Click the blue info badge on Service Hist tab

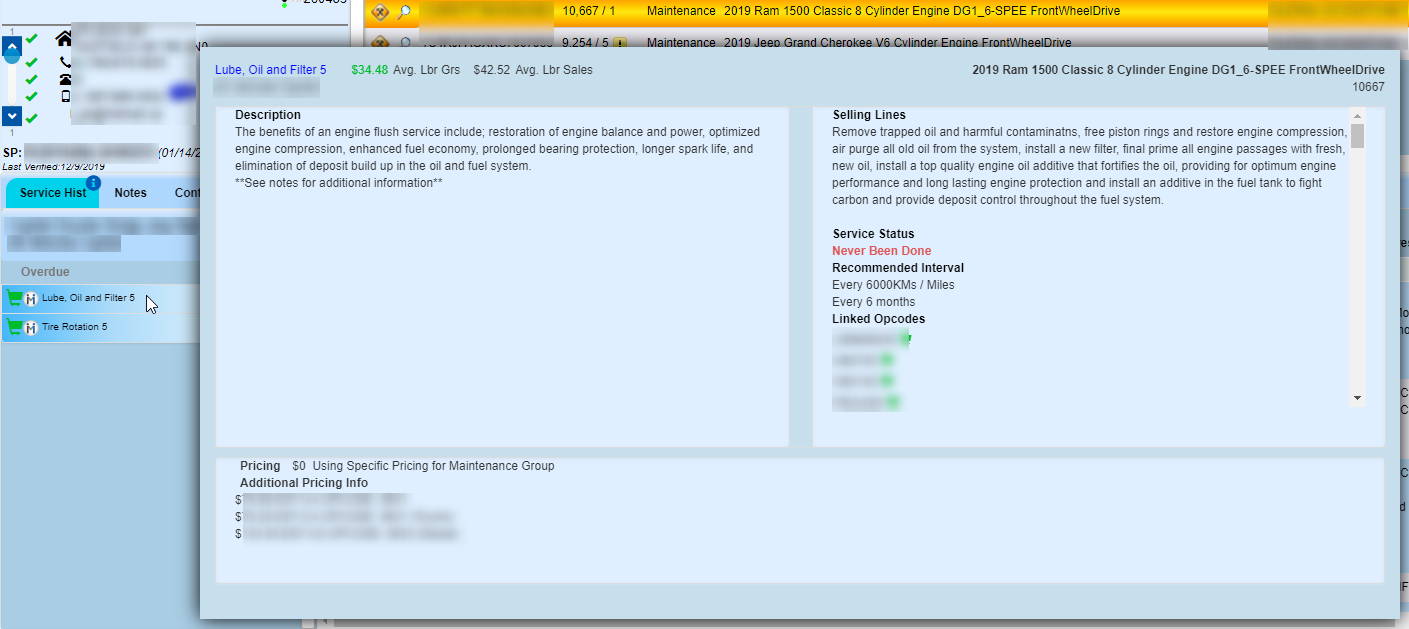(x=93, y=183)
